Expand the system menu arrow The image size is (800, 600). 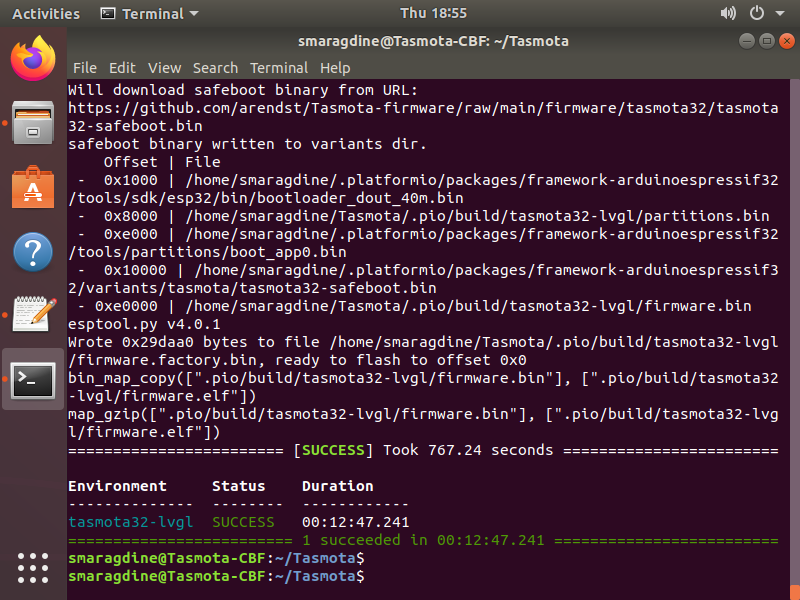click(780, 14)
